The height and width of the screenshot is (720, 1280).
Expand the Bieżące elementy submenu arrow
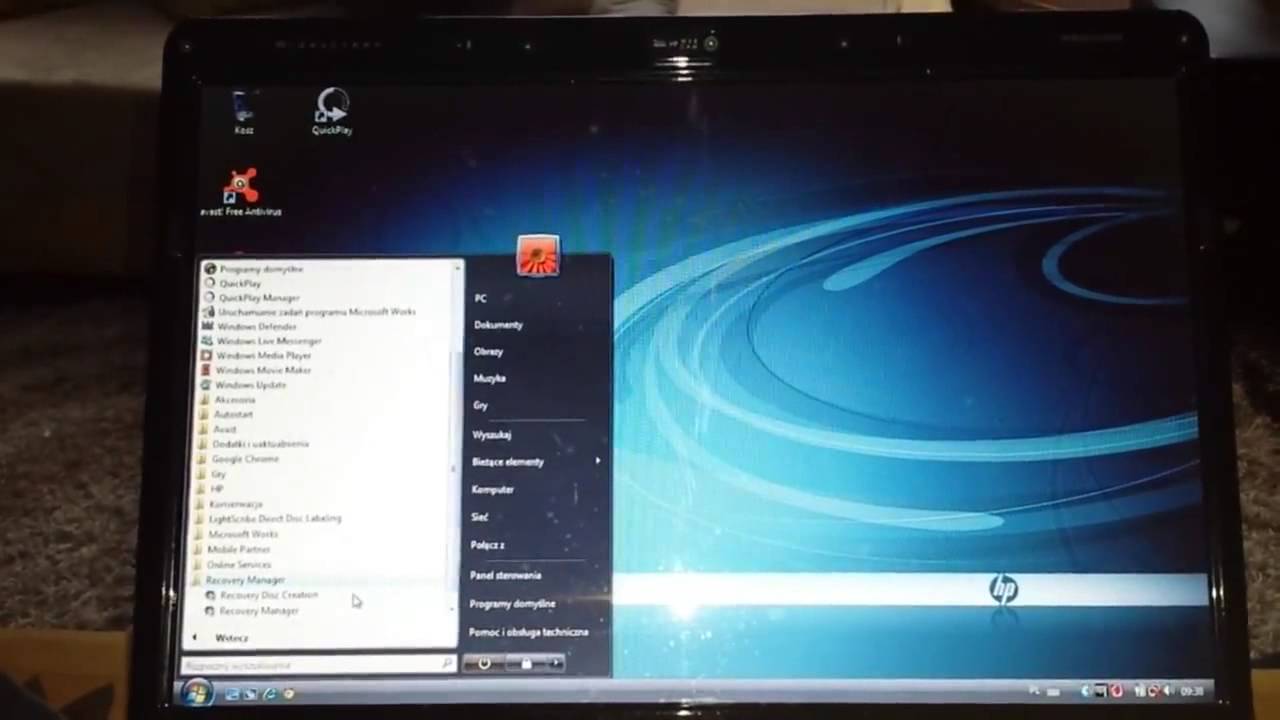coord(598,461)
